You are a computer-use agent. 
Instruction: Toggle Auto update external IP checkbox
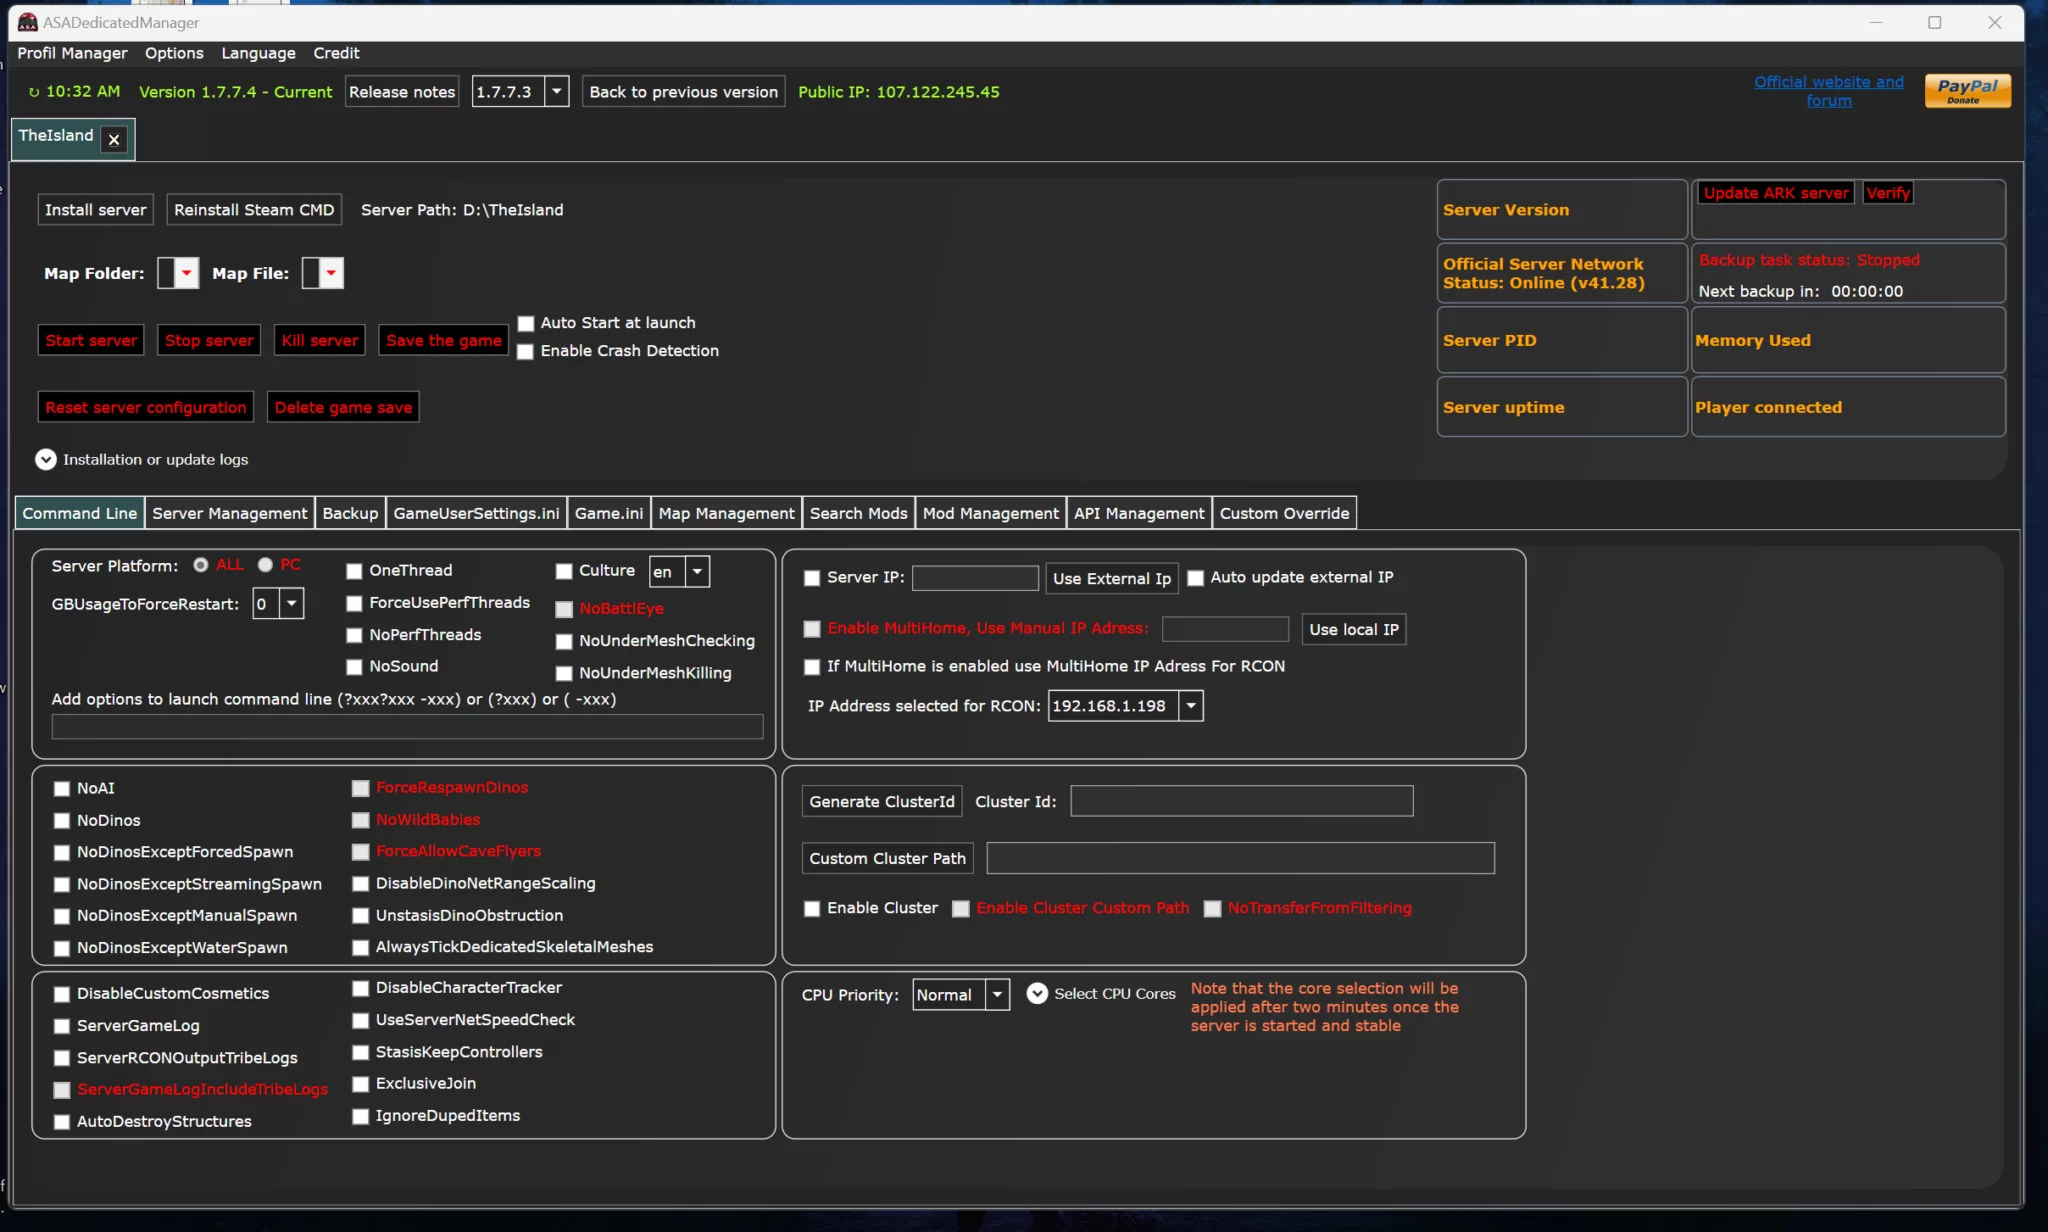[1195, 578]
